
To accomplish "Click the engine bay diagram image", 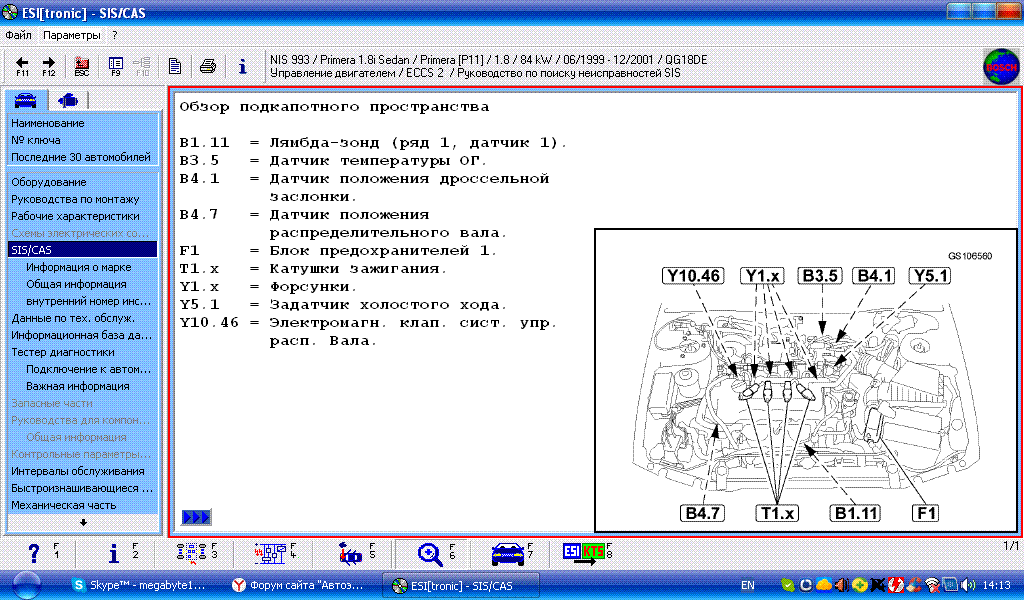I will coord(806,380).
